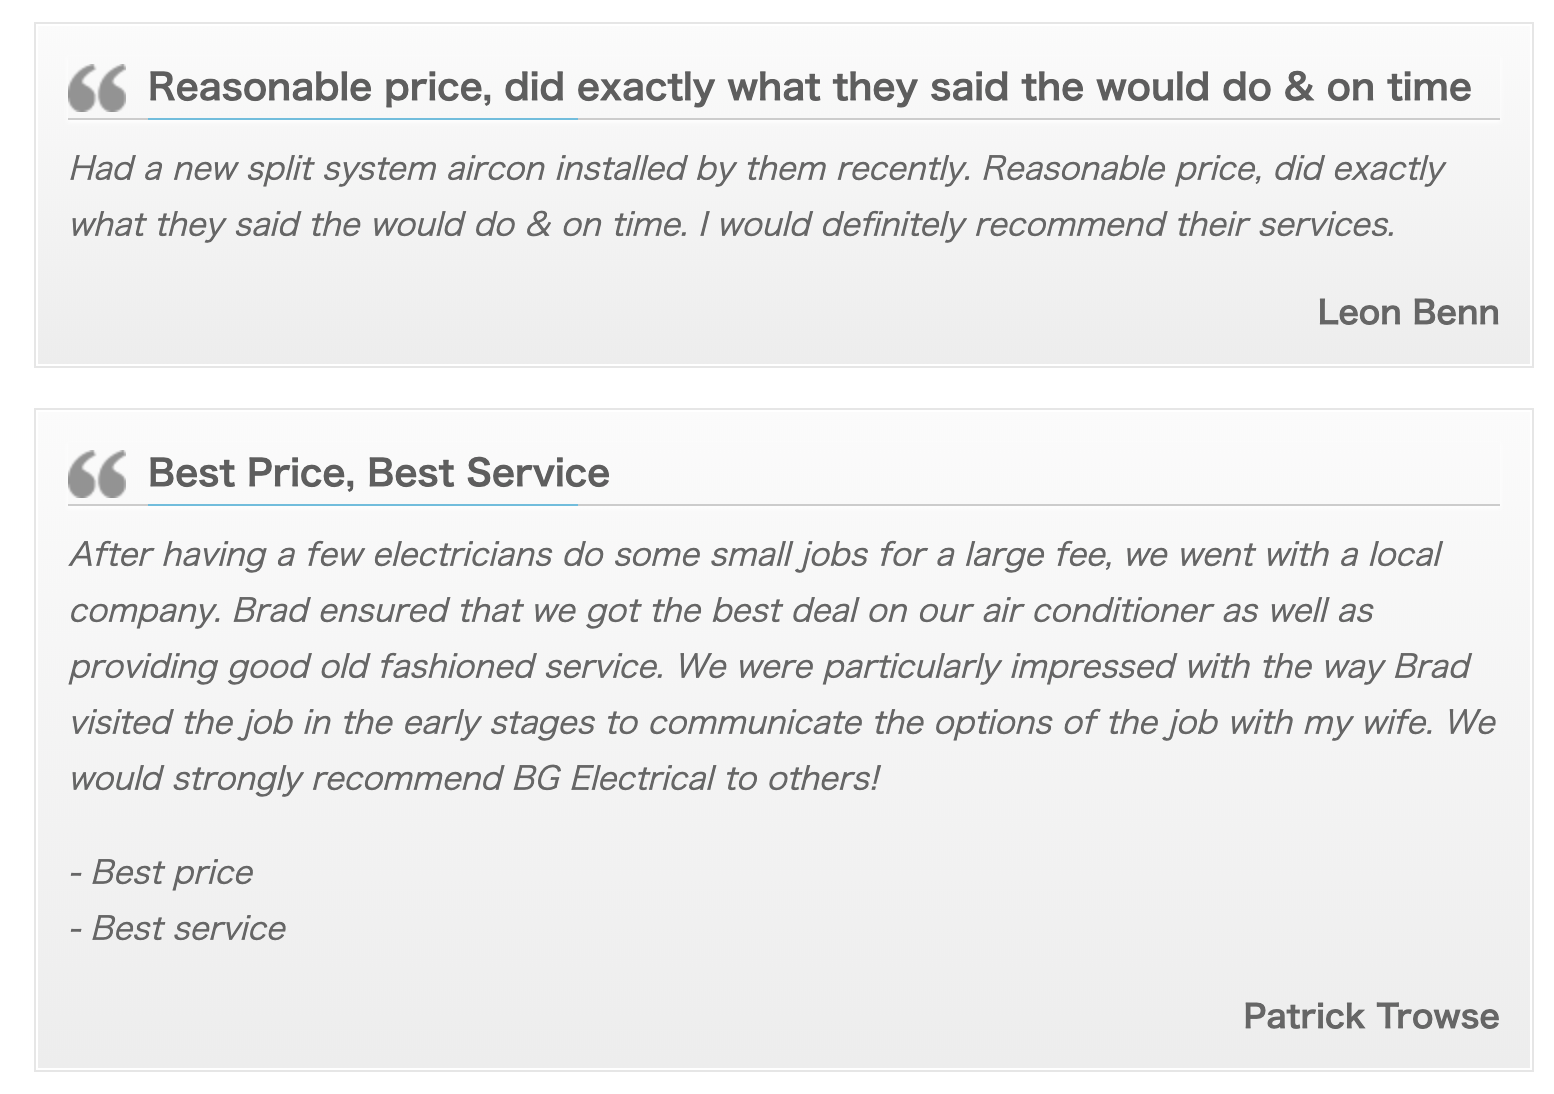Click the quote mark icon beside Reasonable price heading
Screen dimensions: 1554x1094
[x=97, y=88]
